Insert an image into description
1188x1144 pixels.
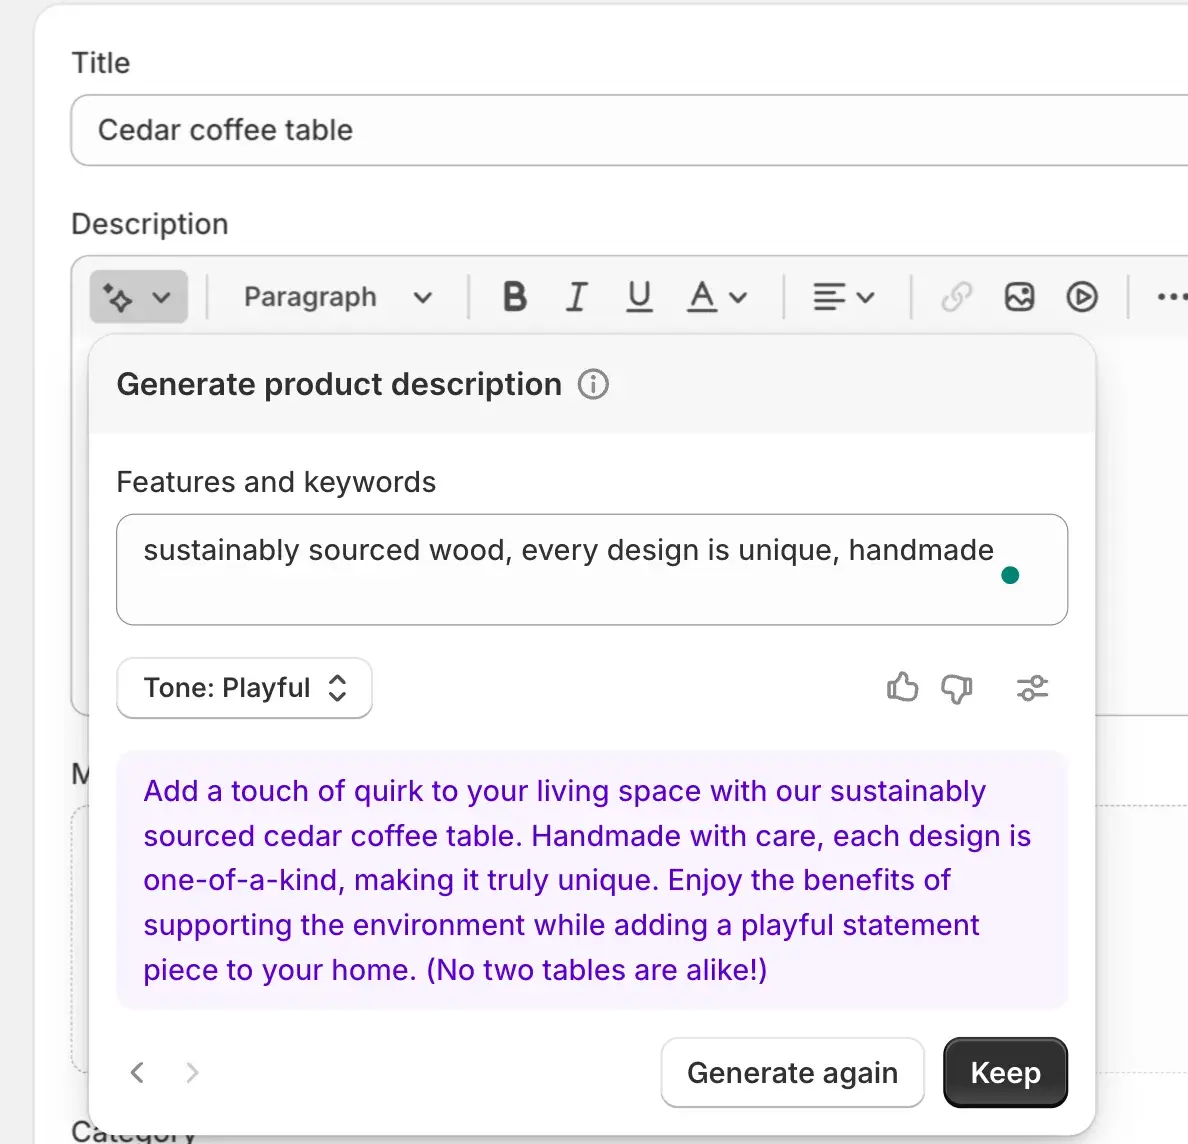1019,297
